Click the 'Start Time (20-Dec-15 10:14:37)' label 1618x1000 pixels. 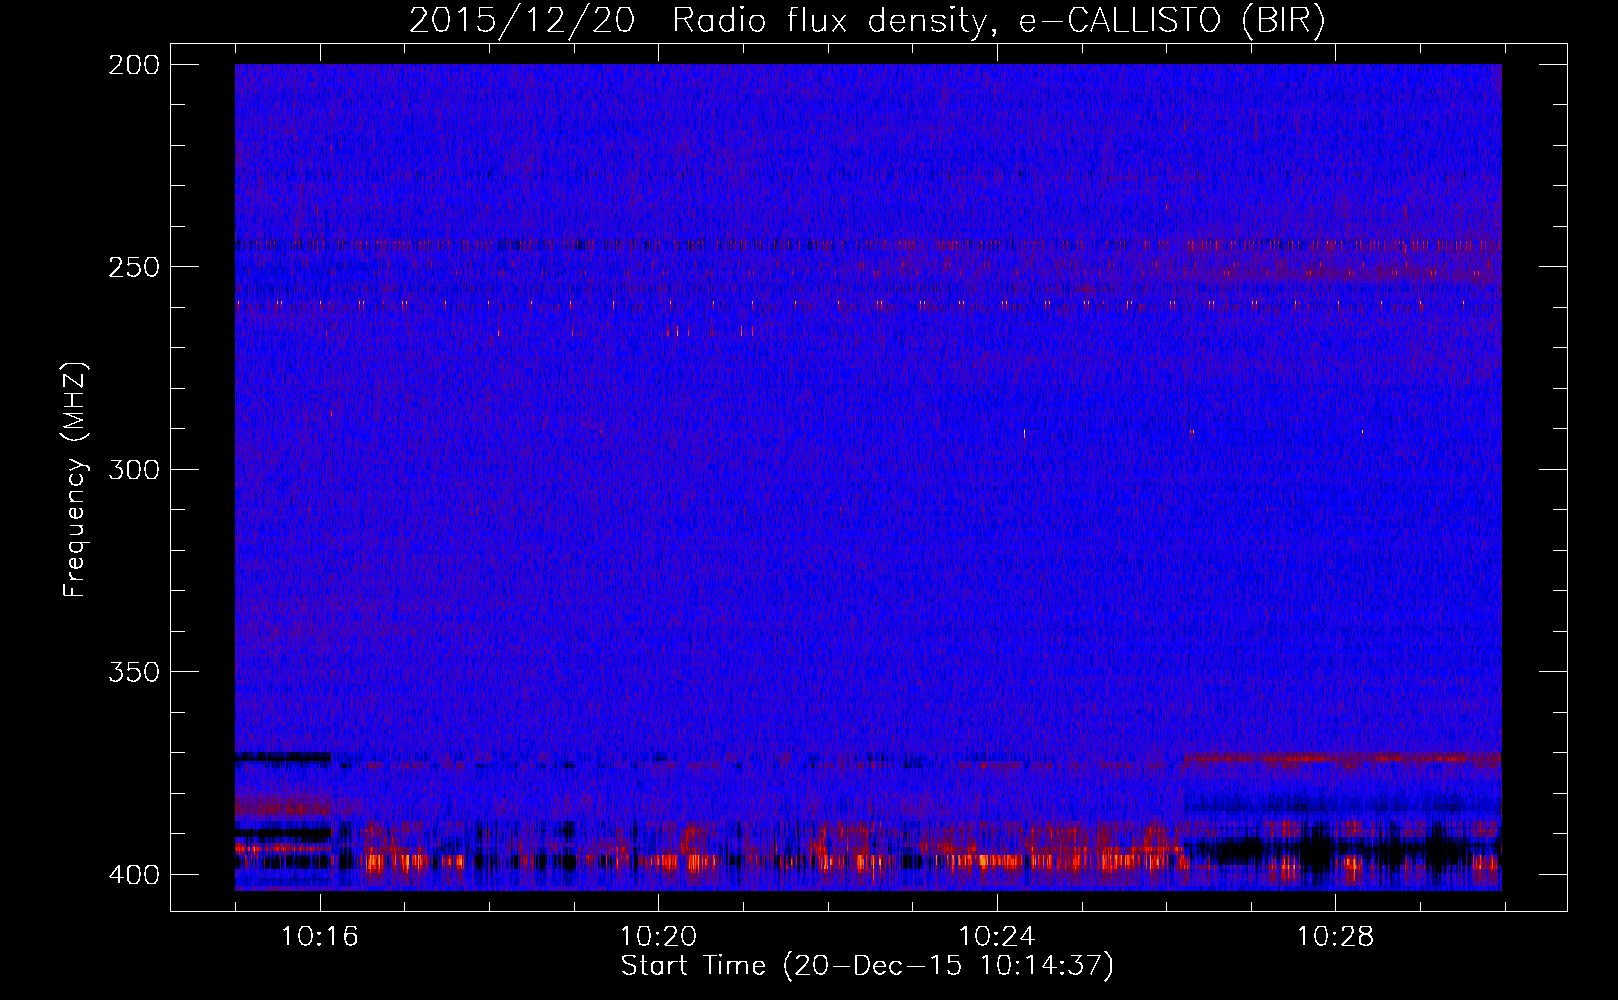867,966
